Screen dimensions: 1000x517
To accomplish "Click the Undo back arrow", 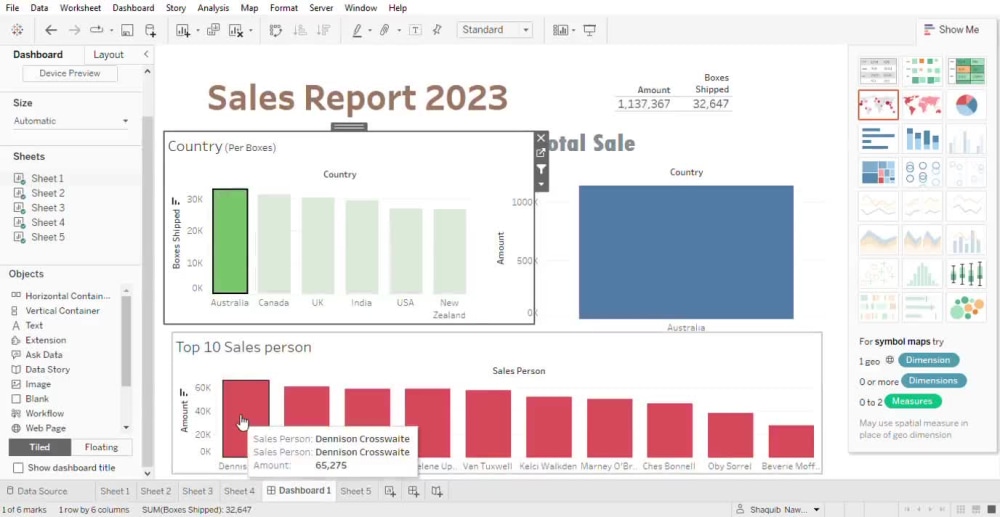I will 51,30.
